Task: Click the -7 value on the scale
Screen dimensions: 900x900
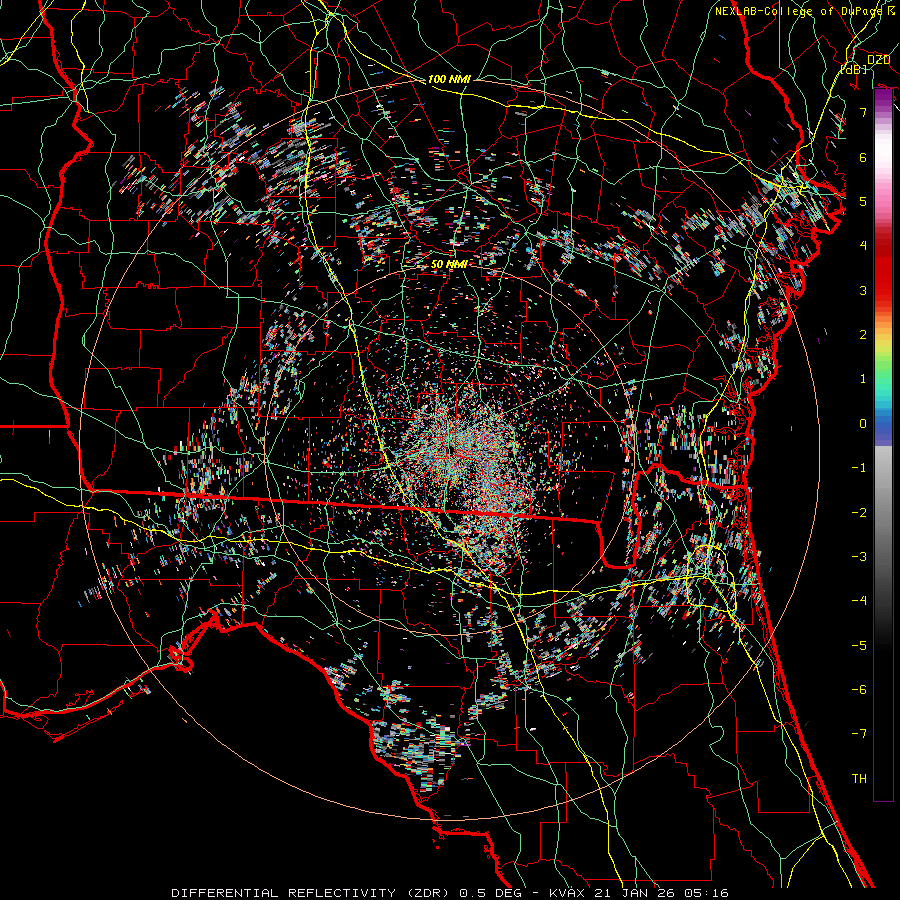Action: click(859, 734)
